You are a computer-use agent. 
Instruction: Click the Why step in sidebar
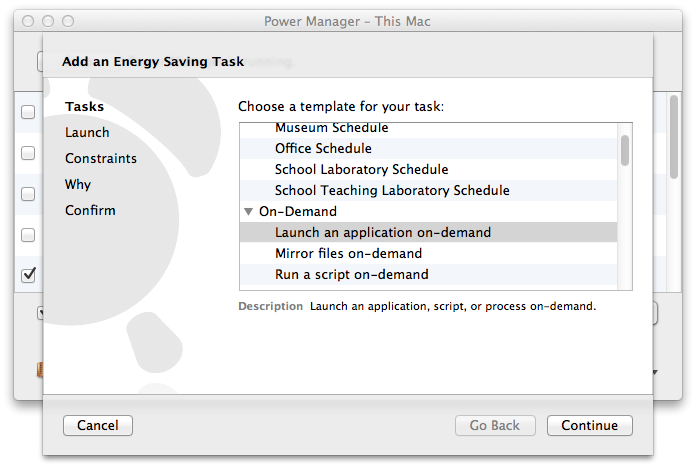pyautogui.click(x=78, y=184)
